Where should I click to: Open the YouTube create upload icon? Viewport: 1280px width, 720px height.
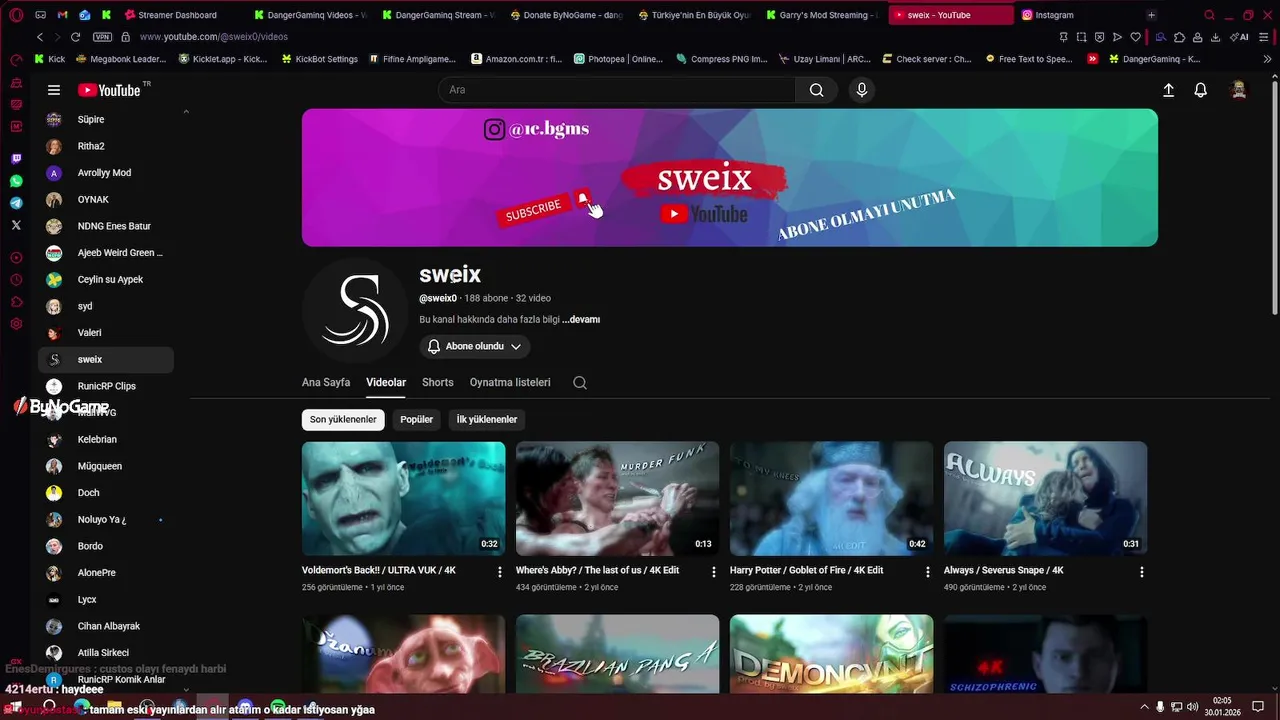pyautogui.click(x=1168, y=90)
